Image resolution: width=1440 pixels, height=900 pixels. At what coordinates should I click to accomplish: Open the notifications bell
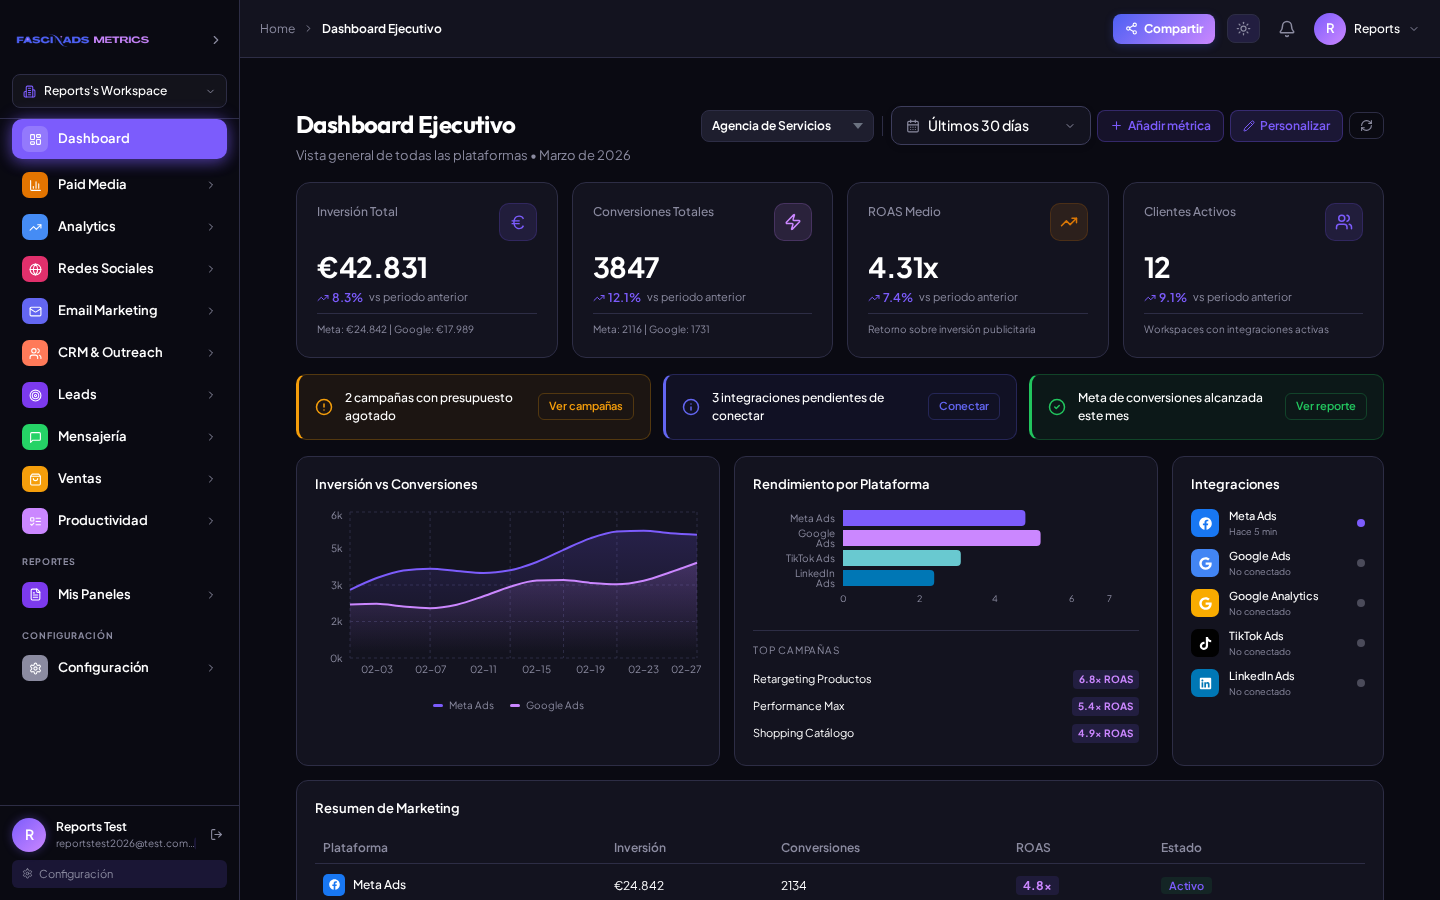[1287, 29]
